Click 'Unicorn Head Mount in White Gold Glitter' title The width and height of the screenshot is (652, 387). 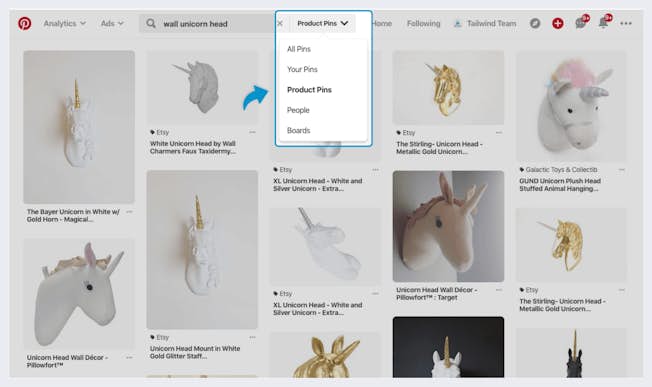[x=195, y=352]
